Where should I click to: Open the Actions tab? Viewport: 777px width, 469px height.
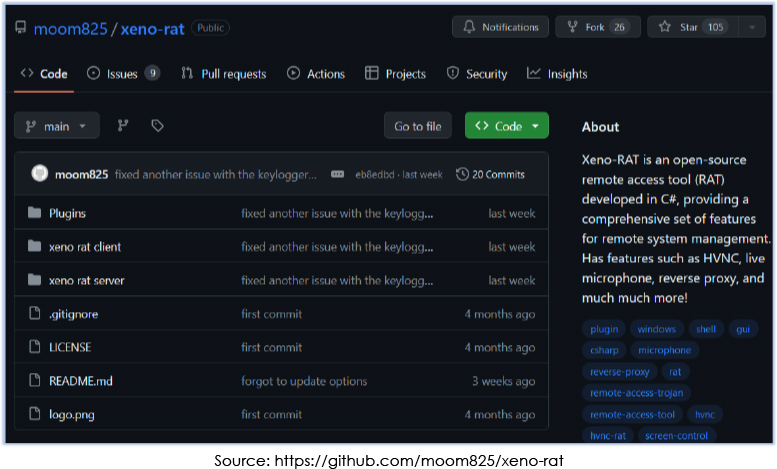[316, 74]
